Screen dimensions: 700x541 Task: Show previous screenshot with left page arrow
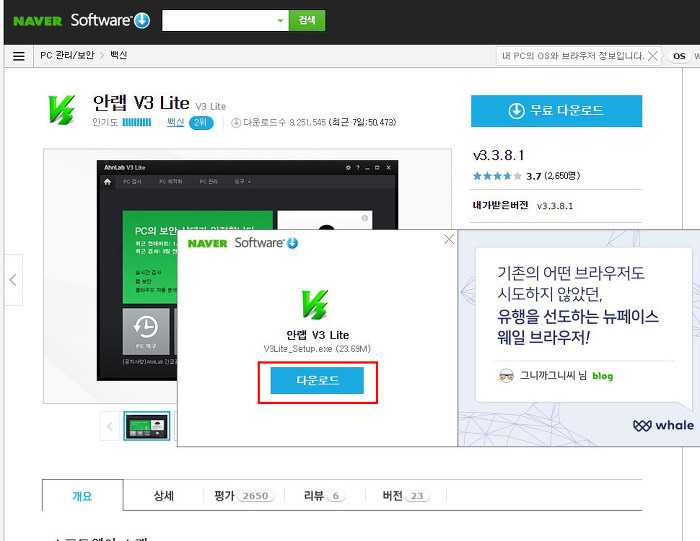pyautogui.click(x=13, y=280)
